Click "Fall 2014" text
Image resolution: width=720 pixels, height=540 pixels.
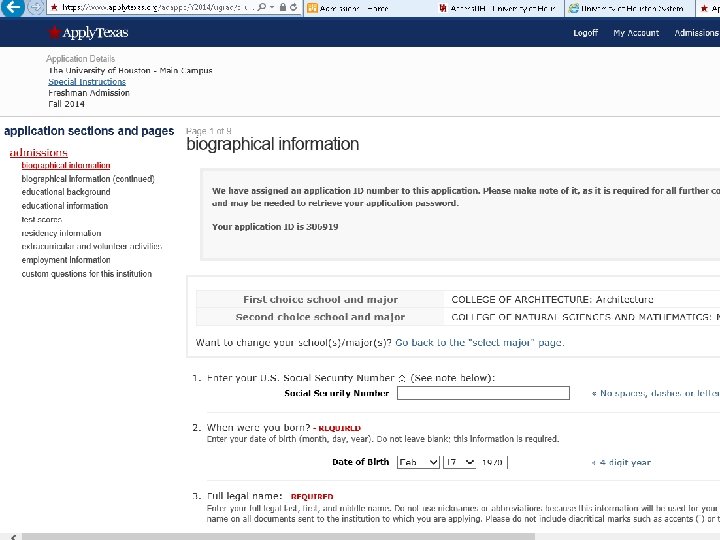(x=66, y=104)
